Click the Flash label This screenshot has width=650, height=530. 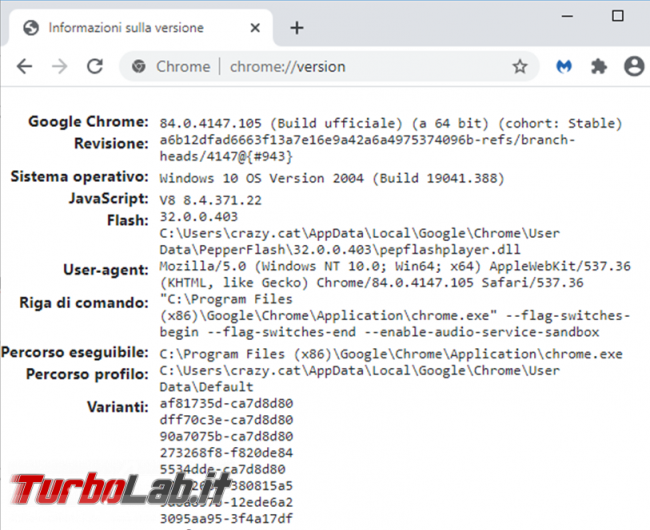128,220
